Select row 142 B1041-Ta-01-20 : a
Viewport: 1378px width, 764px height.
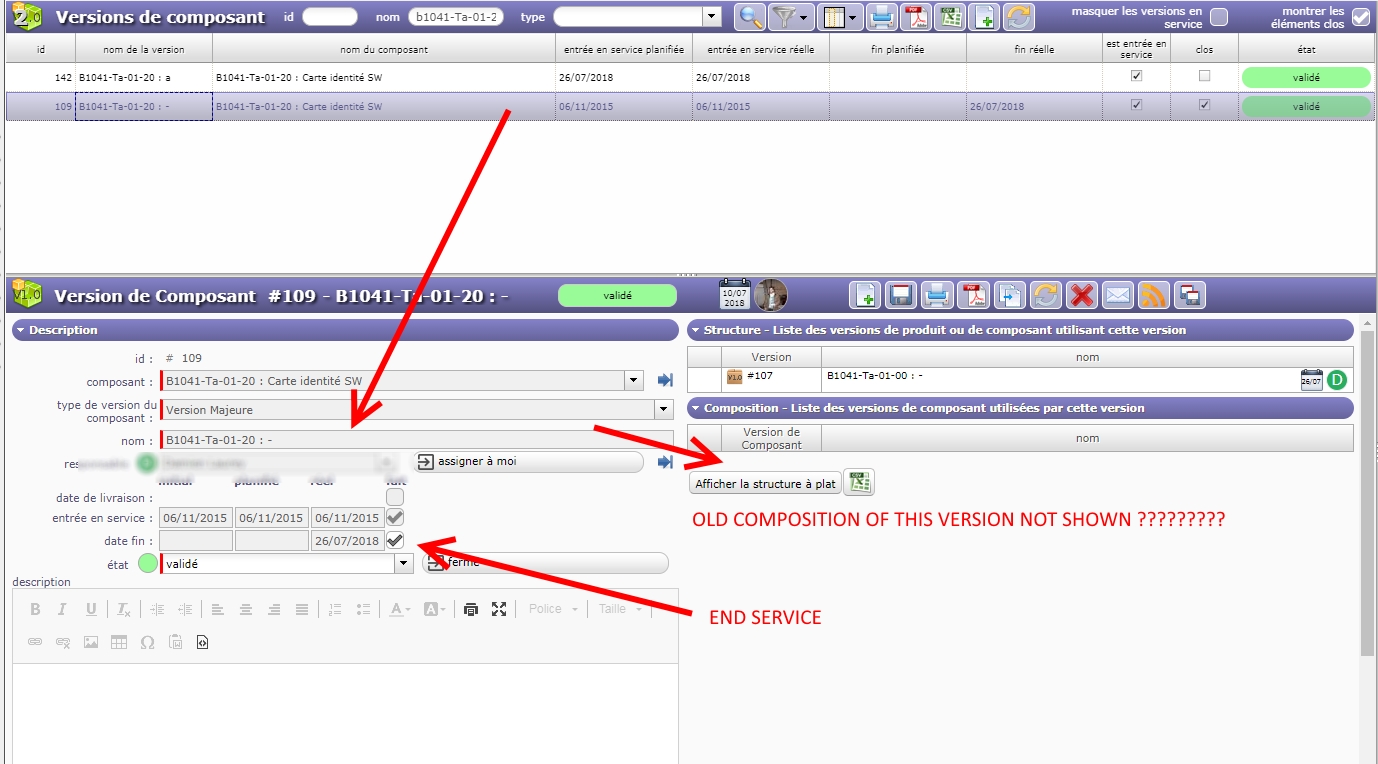click(x=689, y=77)
